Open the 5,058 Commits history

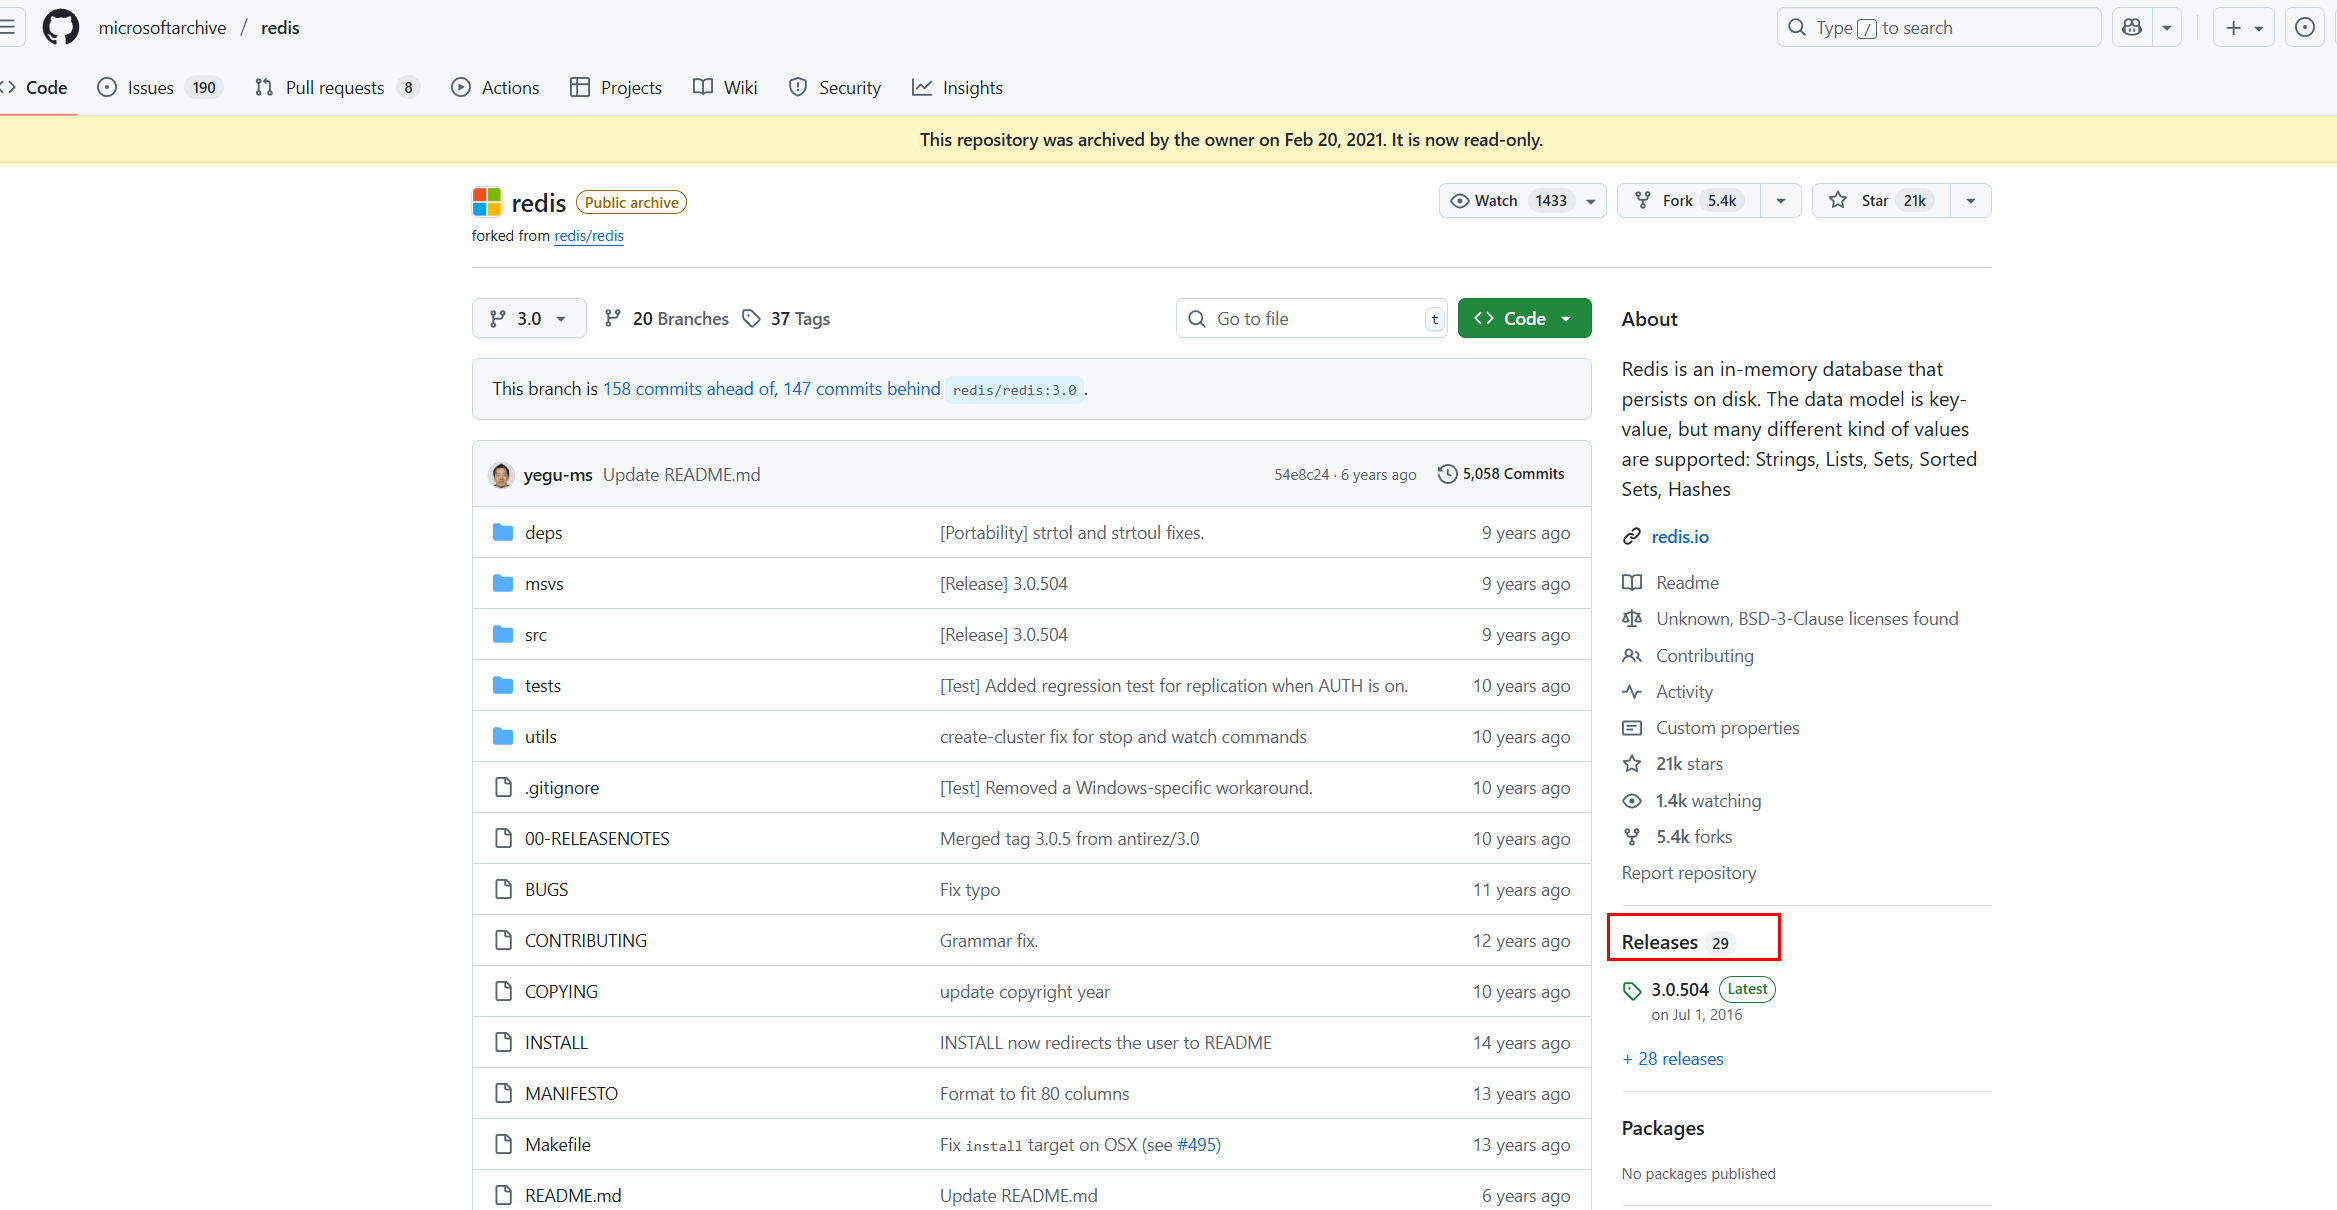click(x=1501, y=474)
